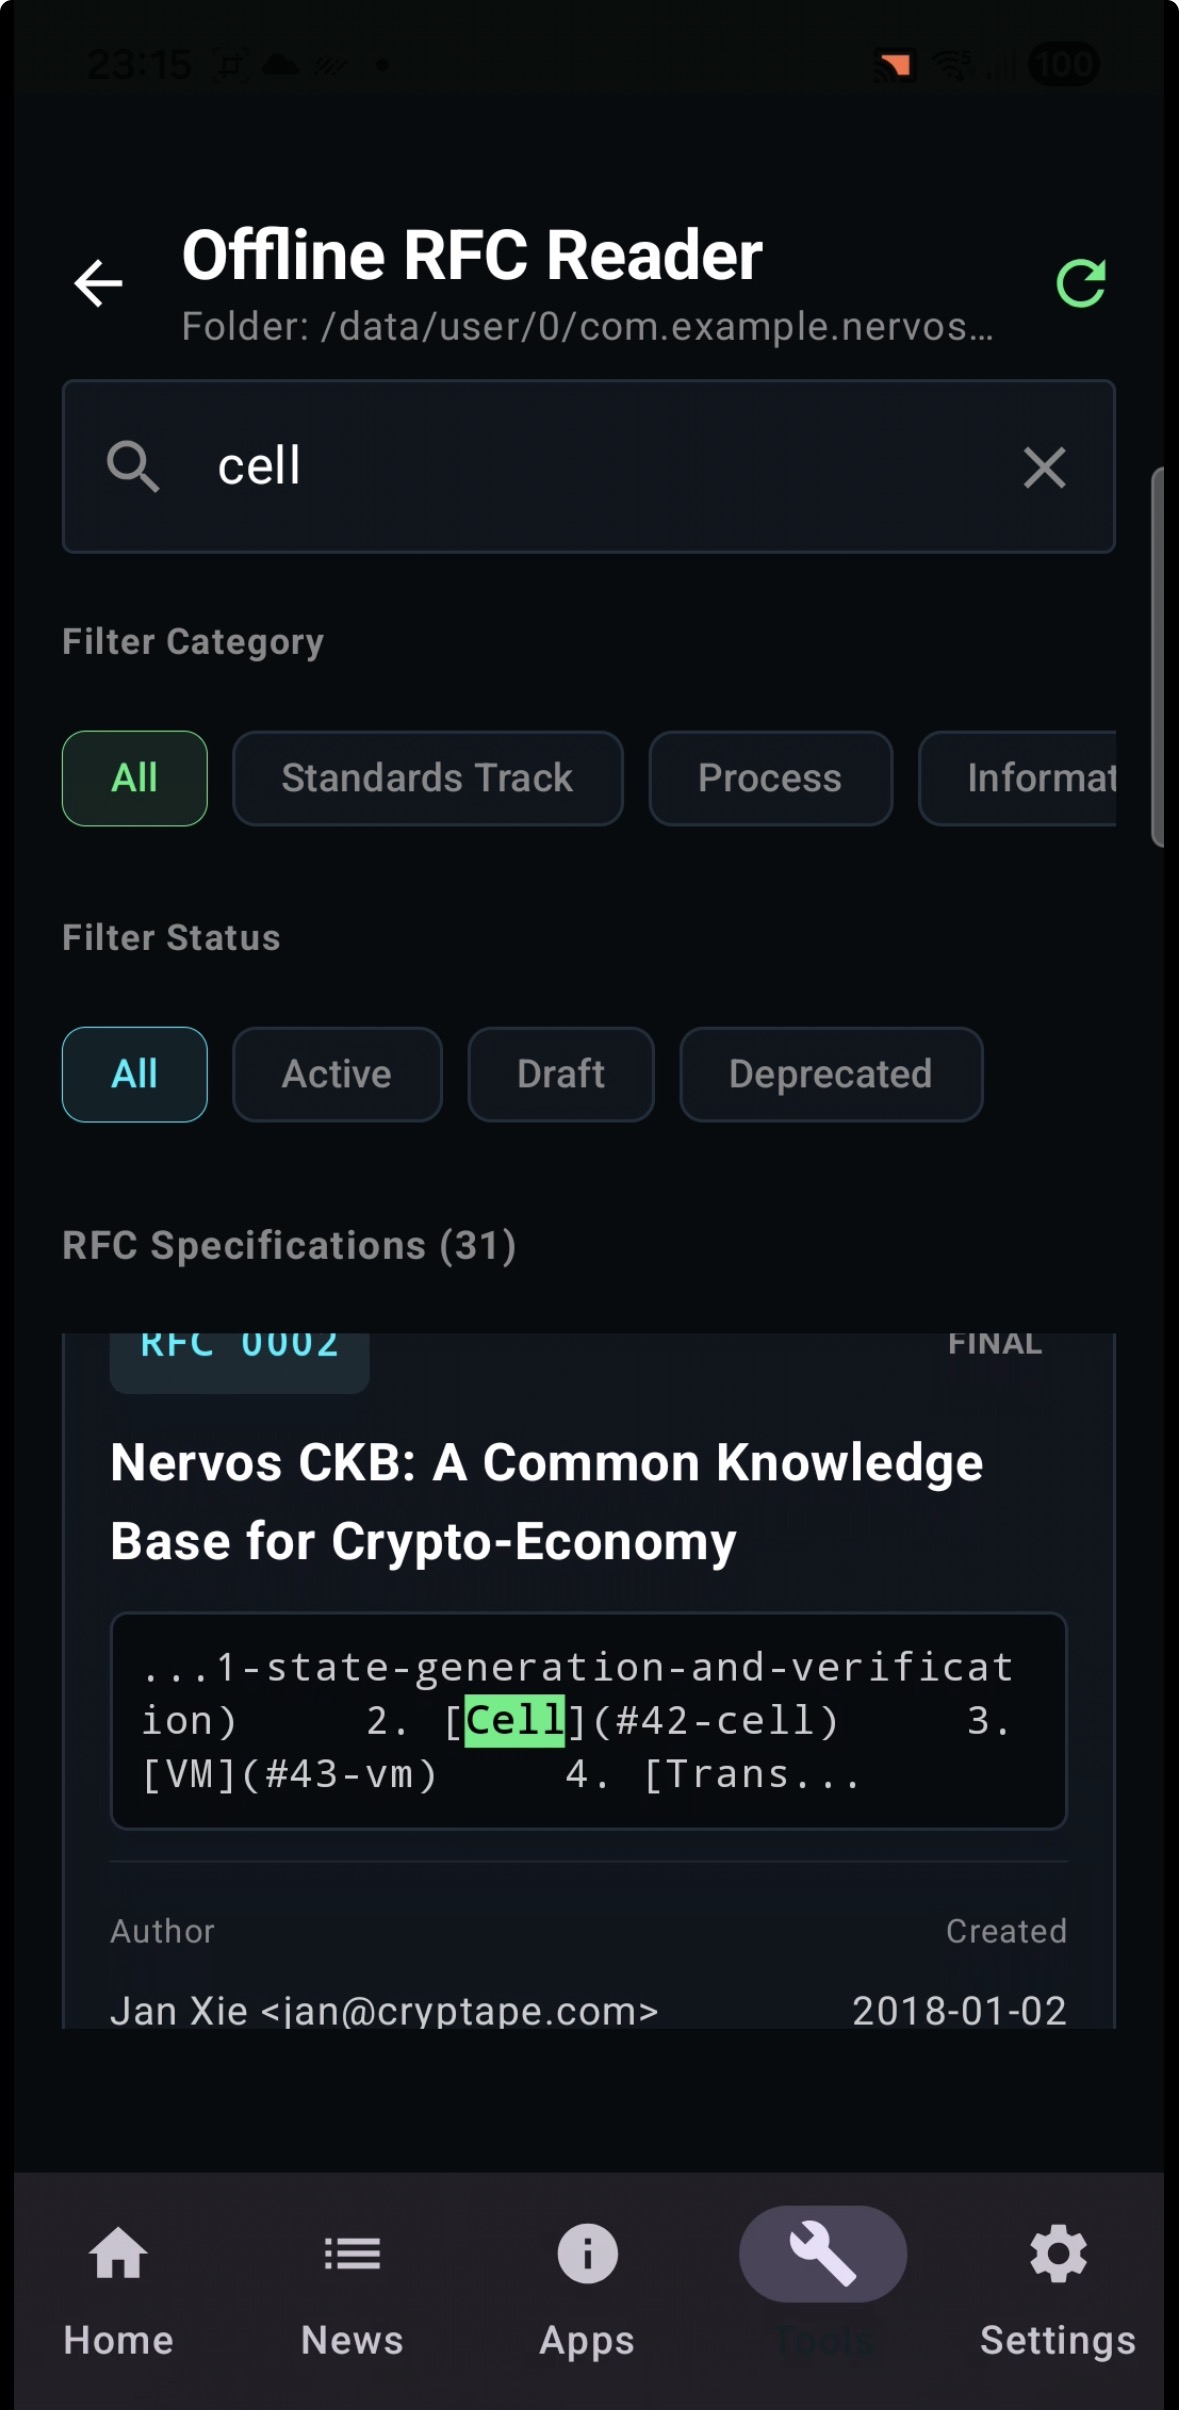Open the Nervos CKB RFC title

pyautogui.click(x=547, y=1502)
